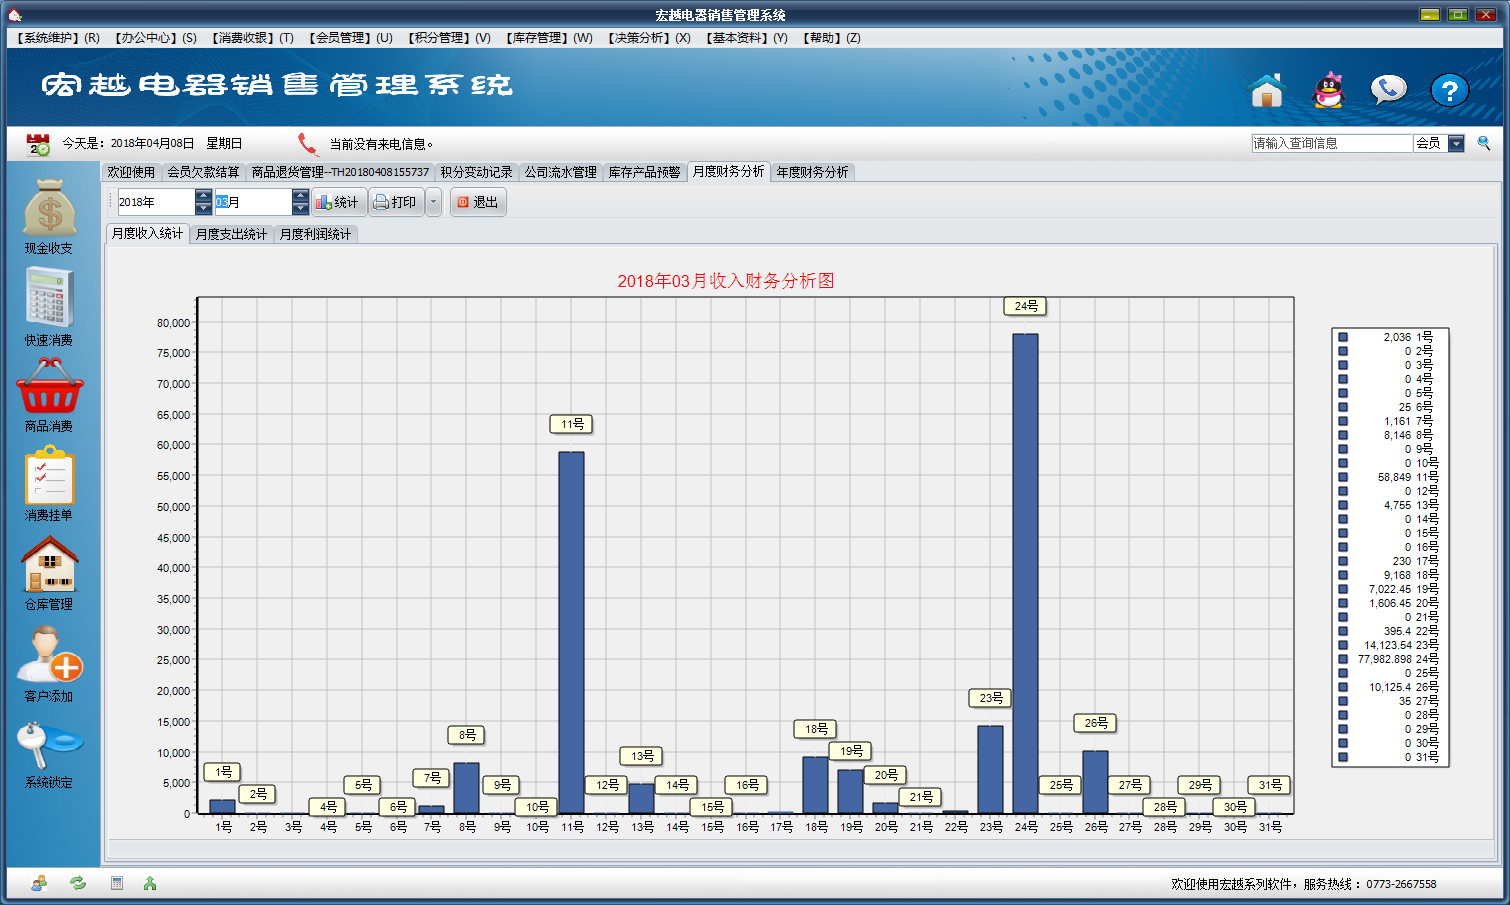Open 商品消费 shopping basket icon
Image resolution: width=1510 pixels, height=905 pixels.
pos(49,387)
